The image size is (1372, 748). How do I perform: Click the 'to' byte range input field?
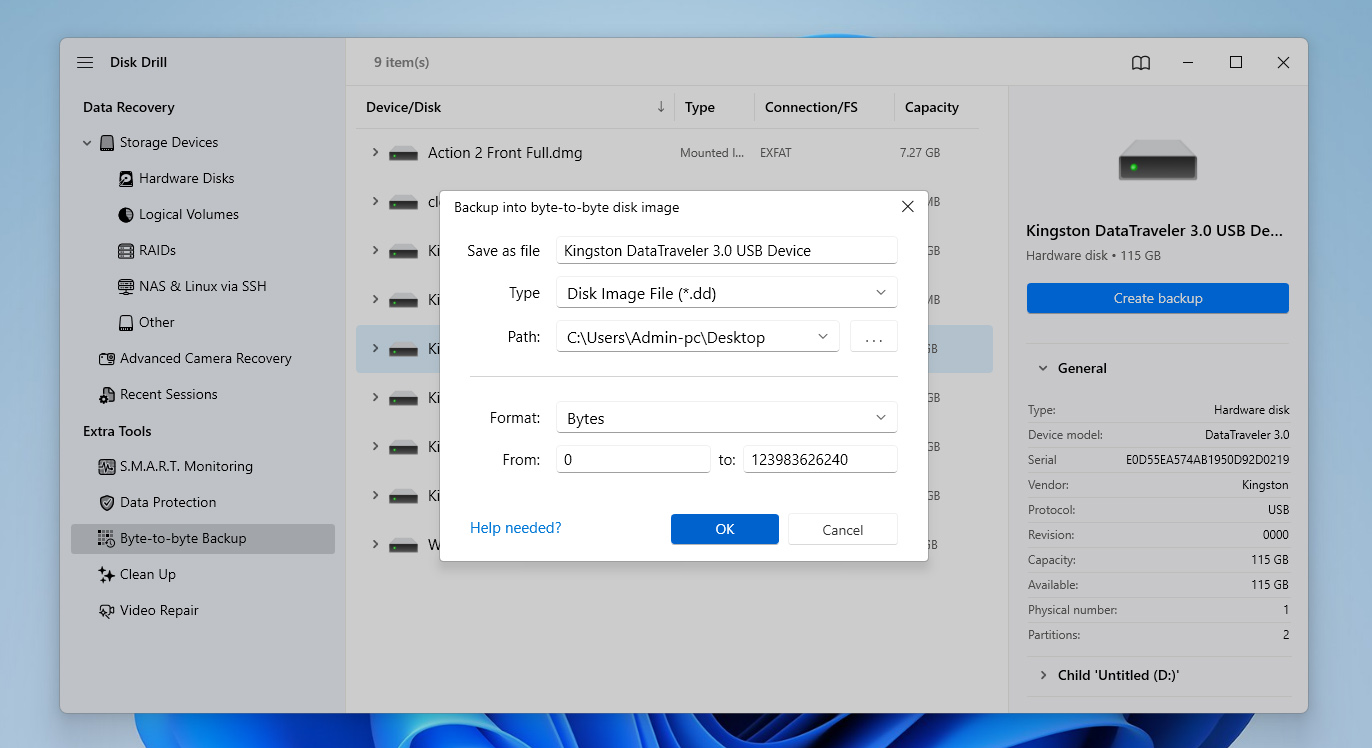coord(820,459)
